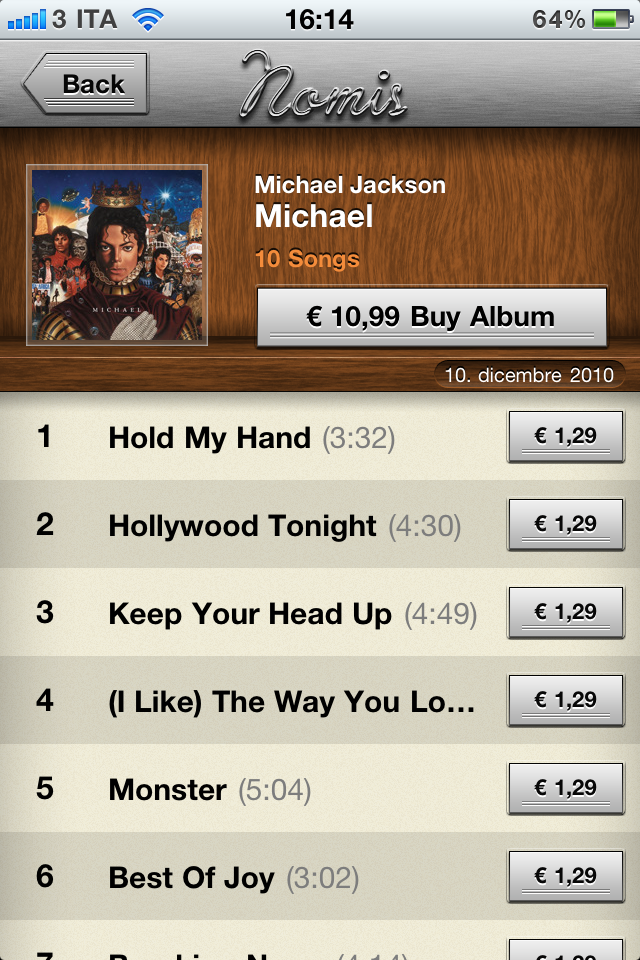Tap the (I Like) The Way You Lo… title
The height and width of the screenshot is (960, 640).
pos(292,702)
